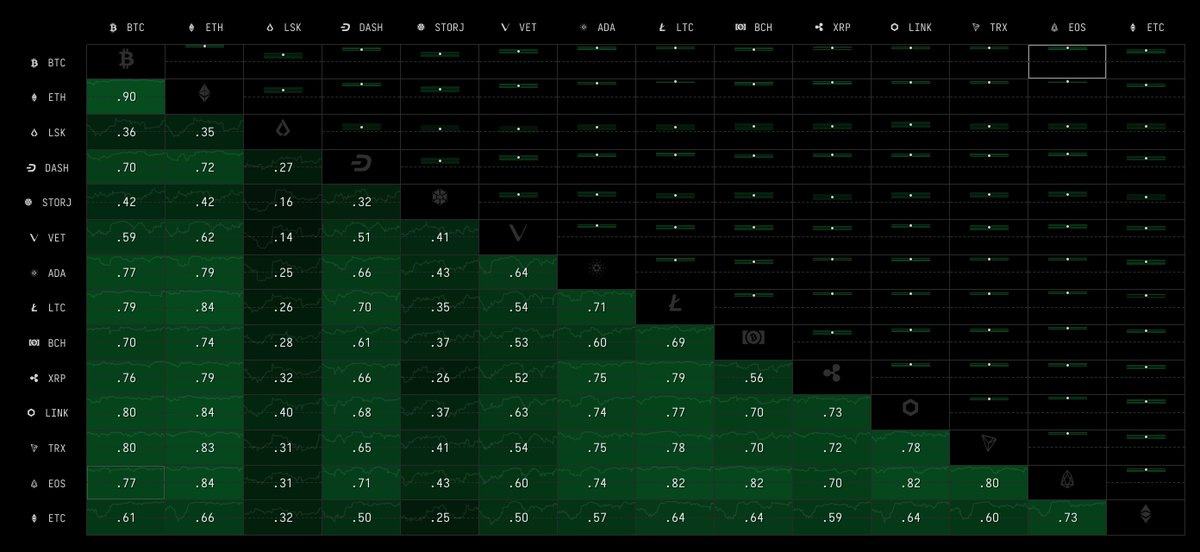Viewport: 1200px width, 552px height.
Task: Select the BTC column header
Action: click(x=127, y=27)
